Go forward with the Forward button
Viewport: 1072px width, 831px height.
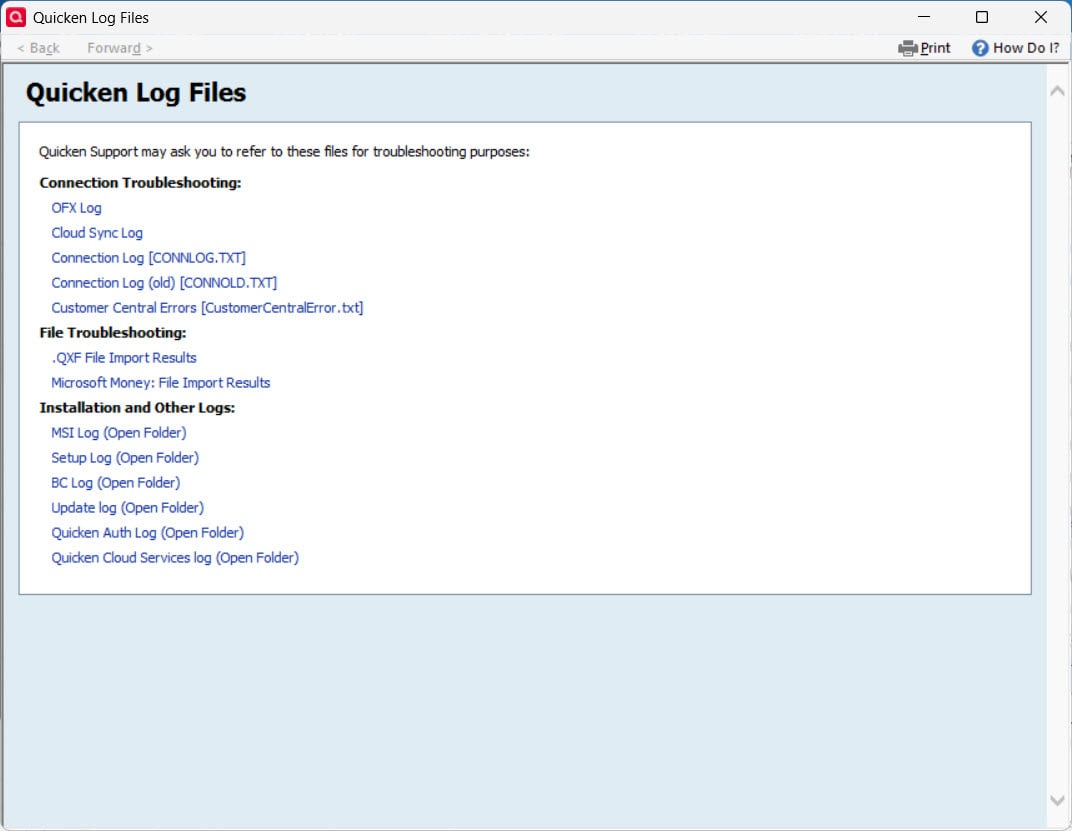[x=120, y=48]
